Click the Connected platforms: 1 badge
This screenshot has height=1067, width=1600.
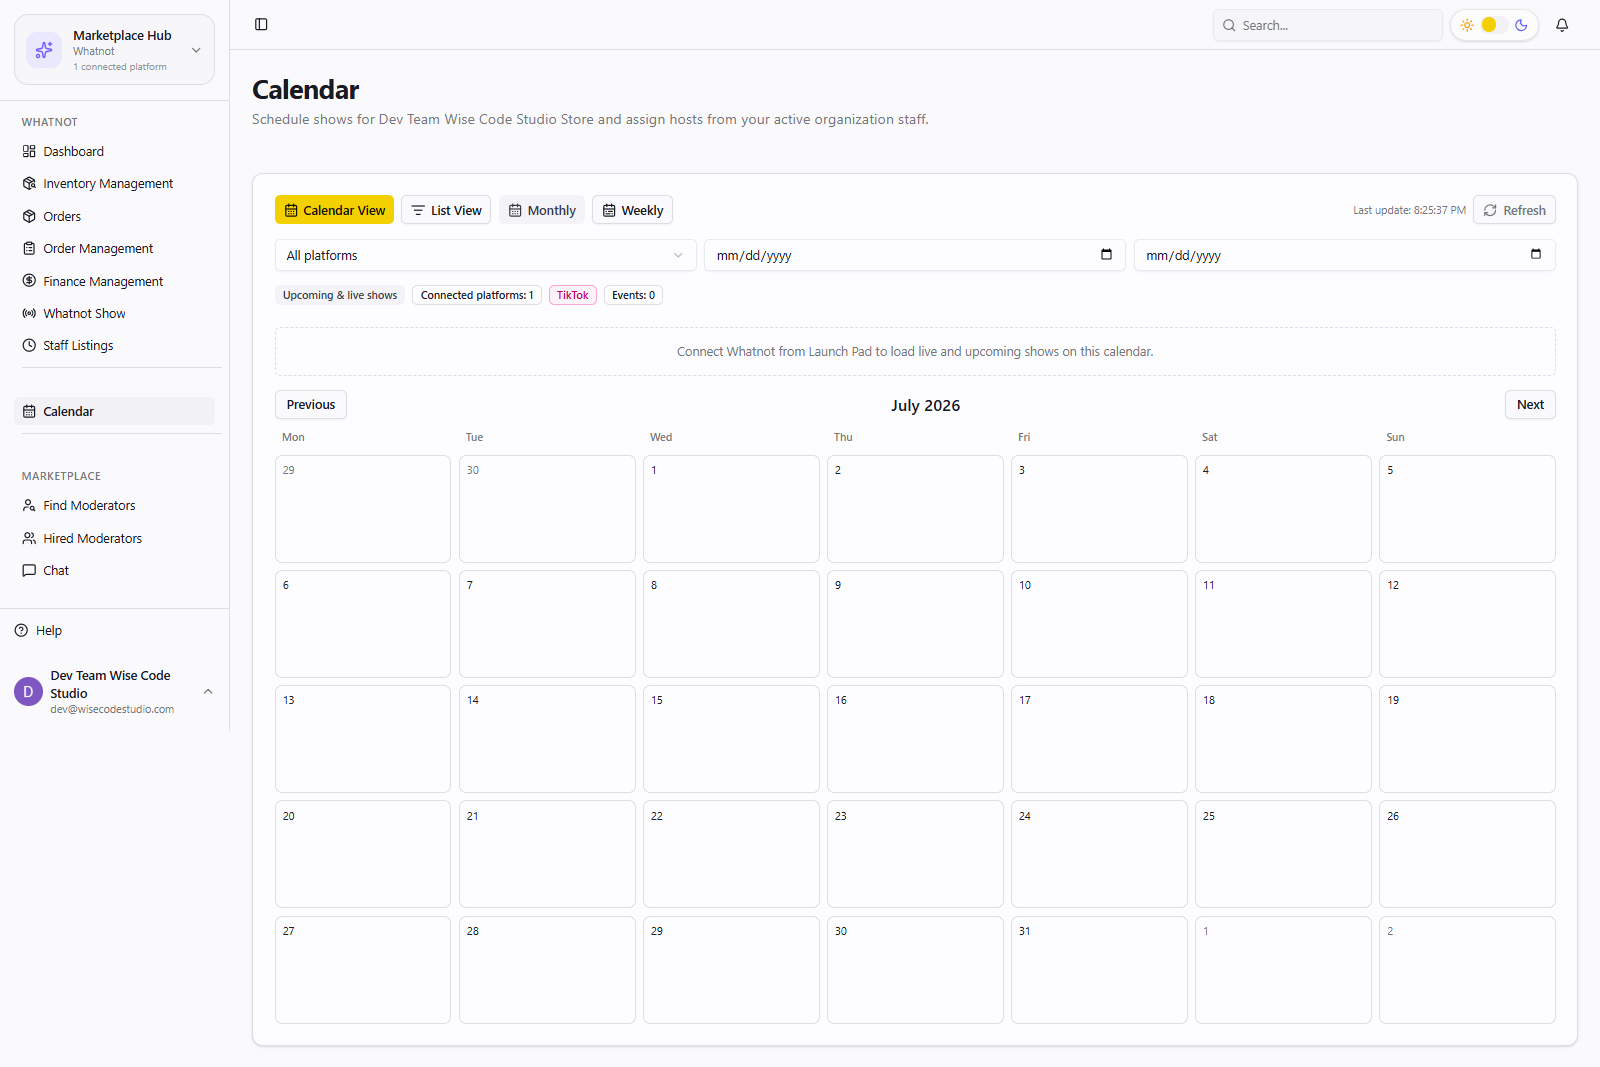(x=477, y=295)
